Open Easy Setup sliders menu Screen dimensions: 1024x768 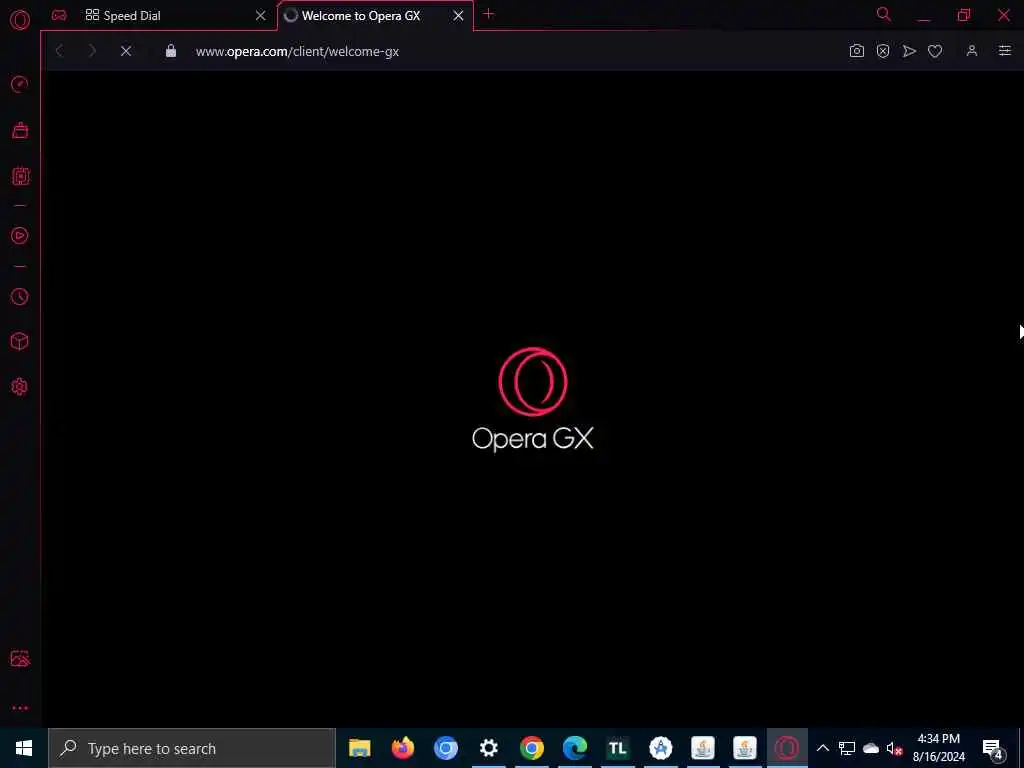(1005, 51)
